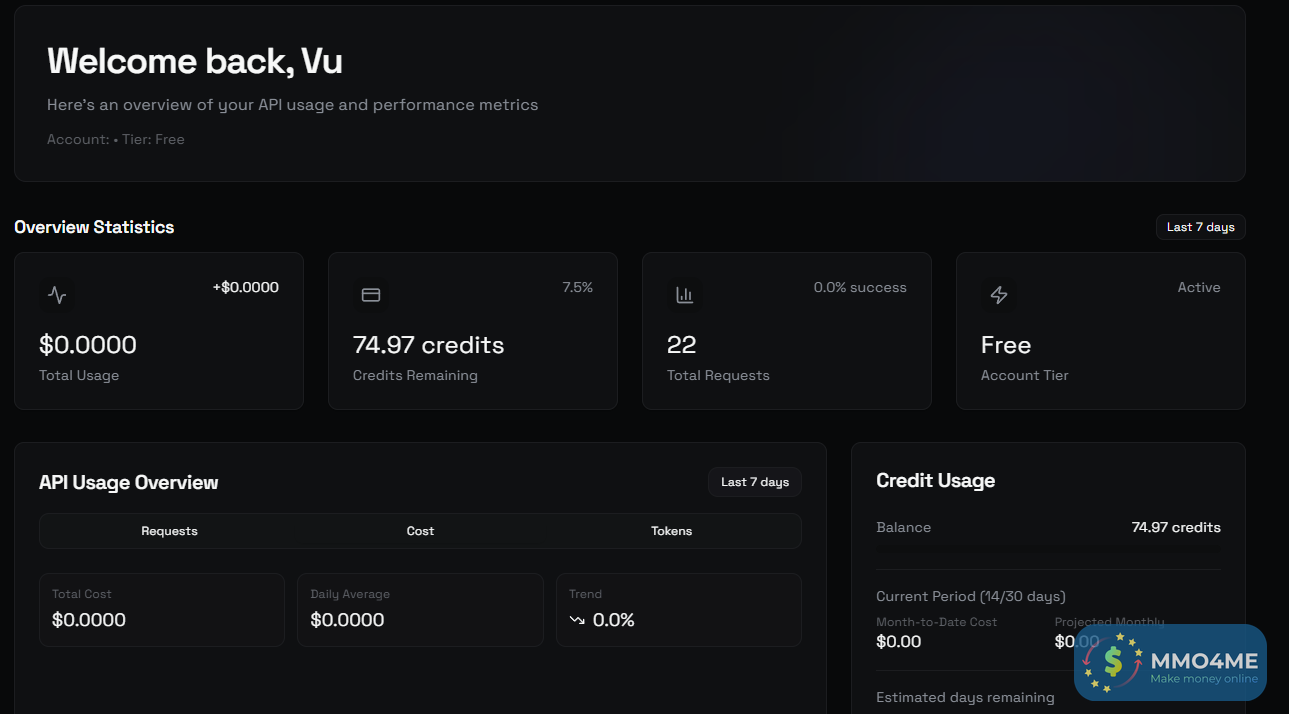
Task: Open the Last 7 days selector in API Usage Overview
Action: point(755,482)
